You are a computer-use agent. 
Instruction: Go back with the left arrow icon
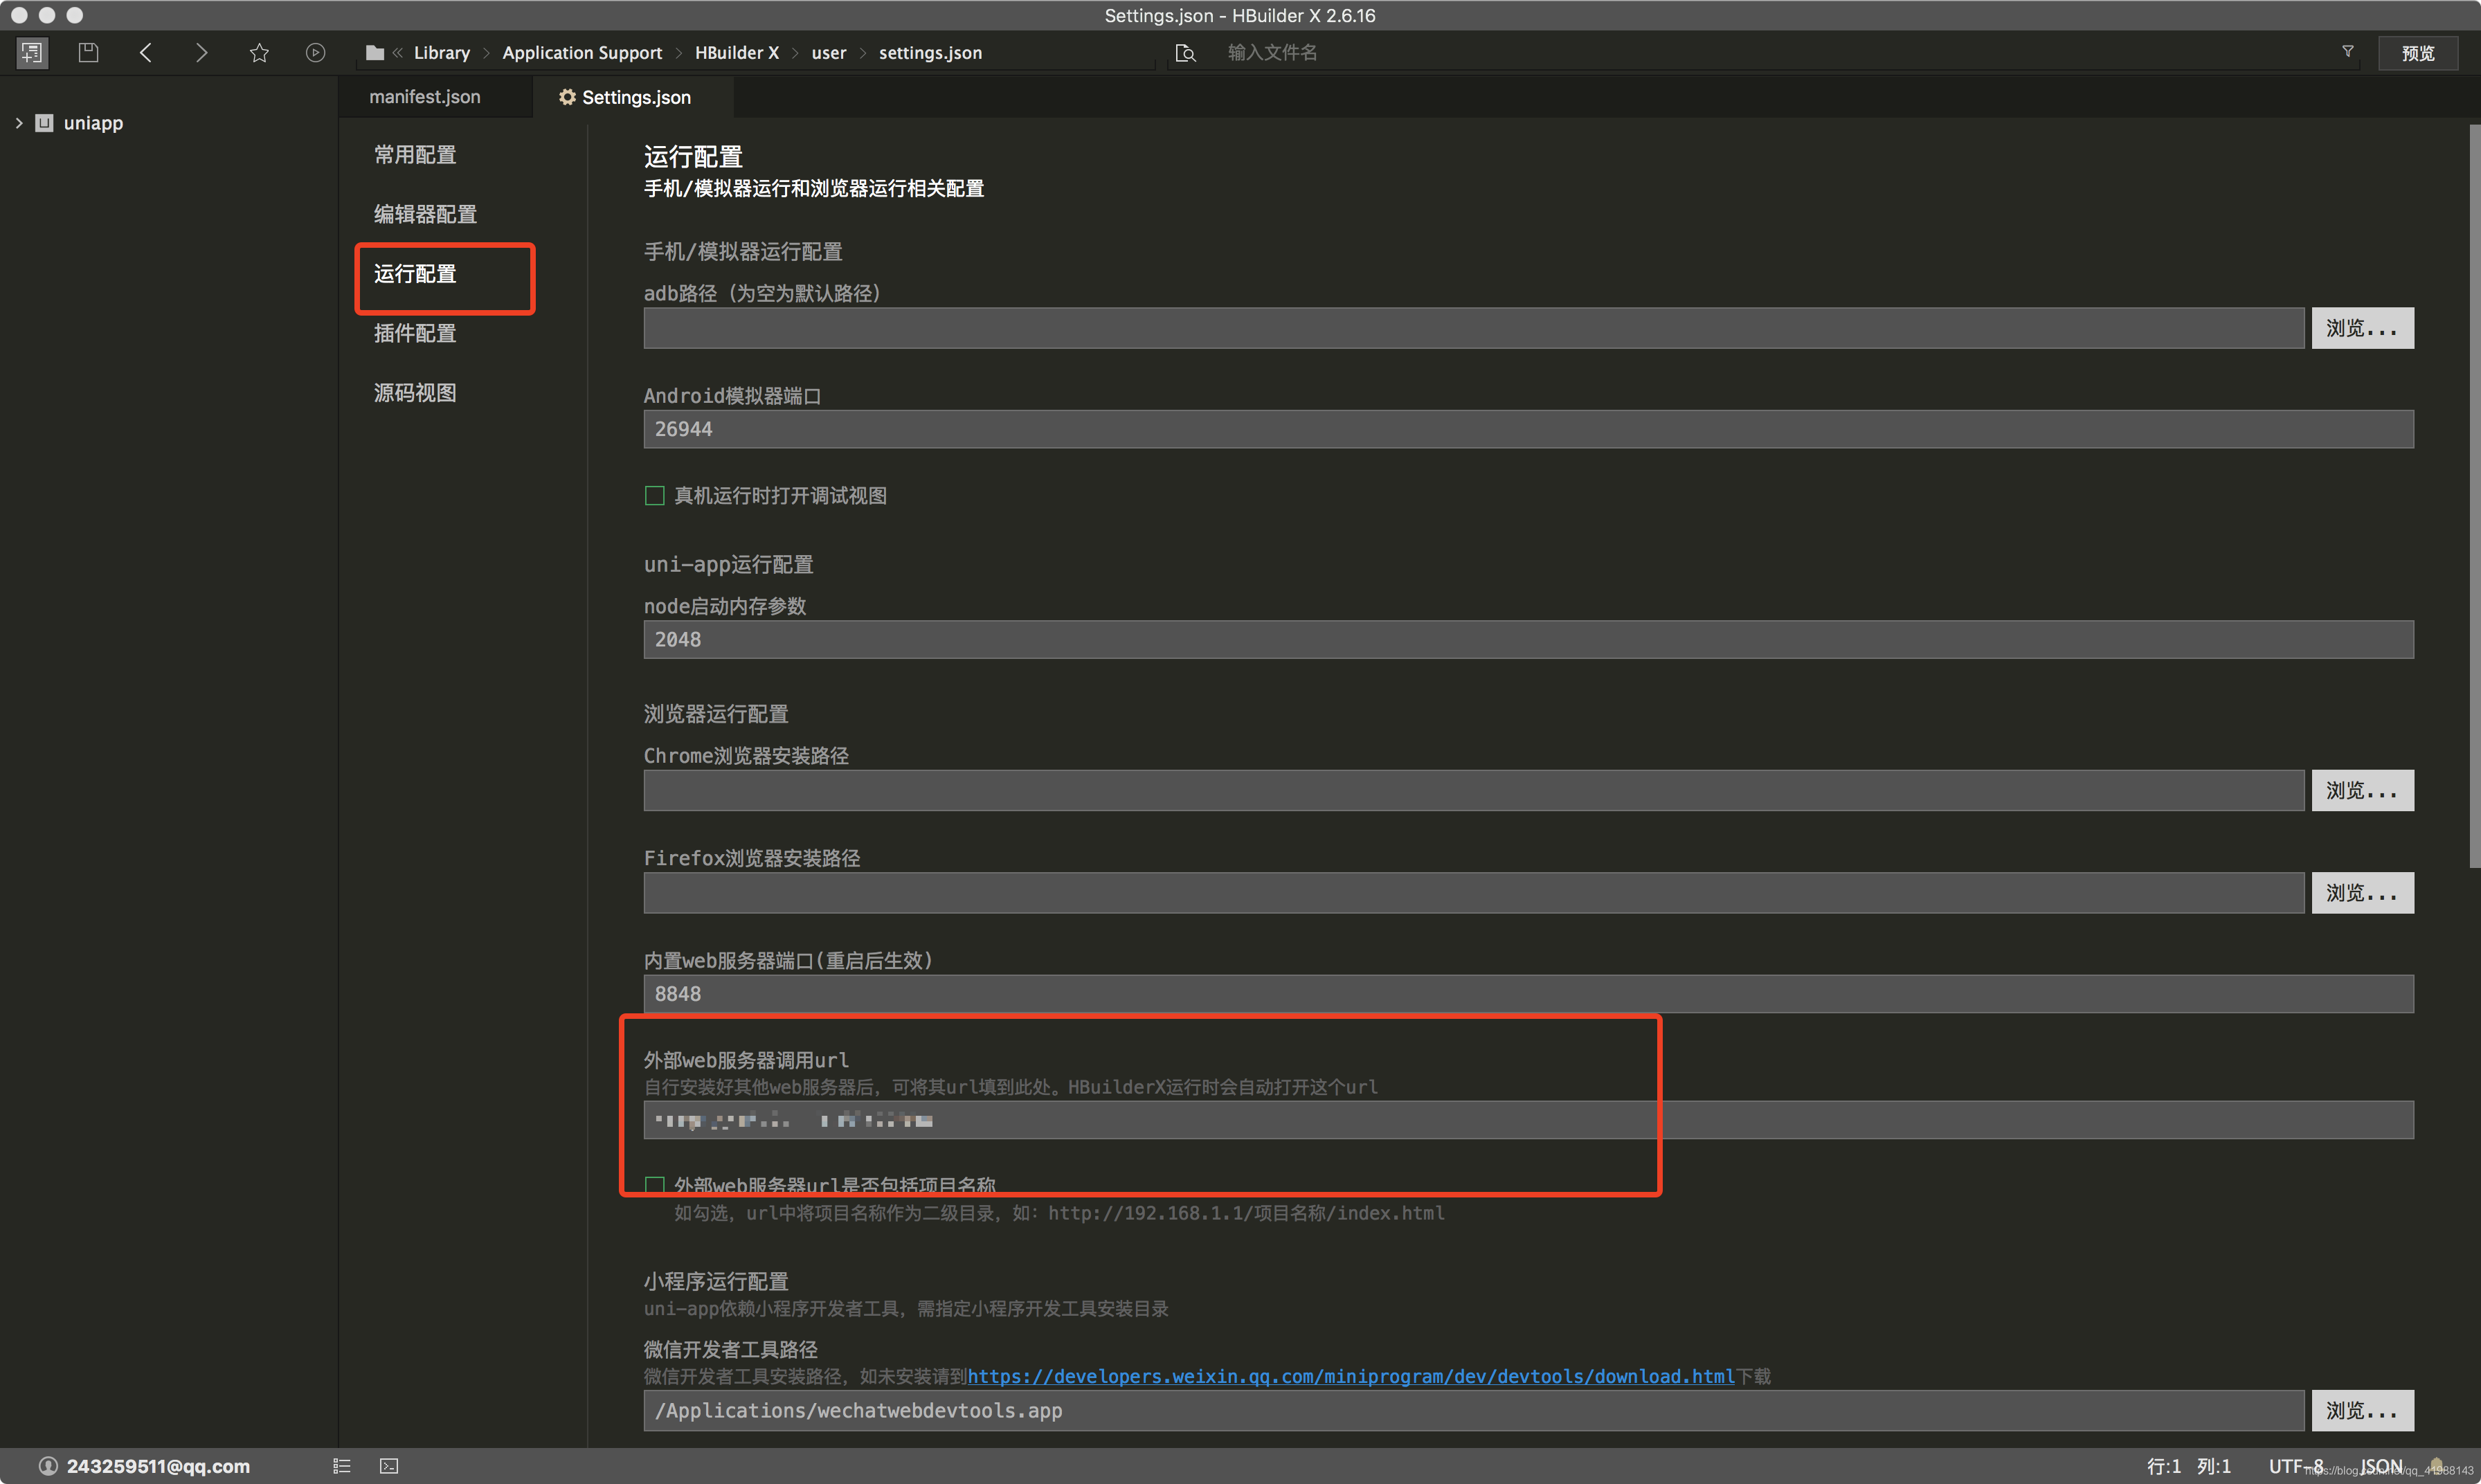[146, 52]
